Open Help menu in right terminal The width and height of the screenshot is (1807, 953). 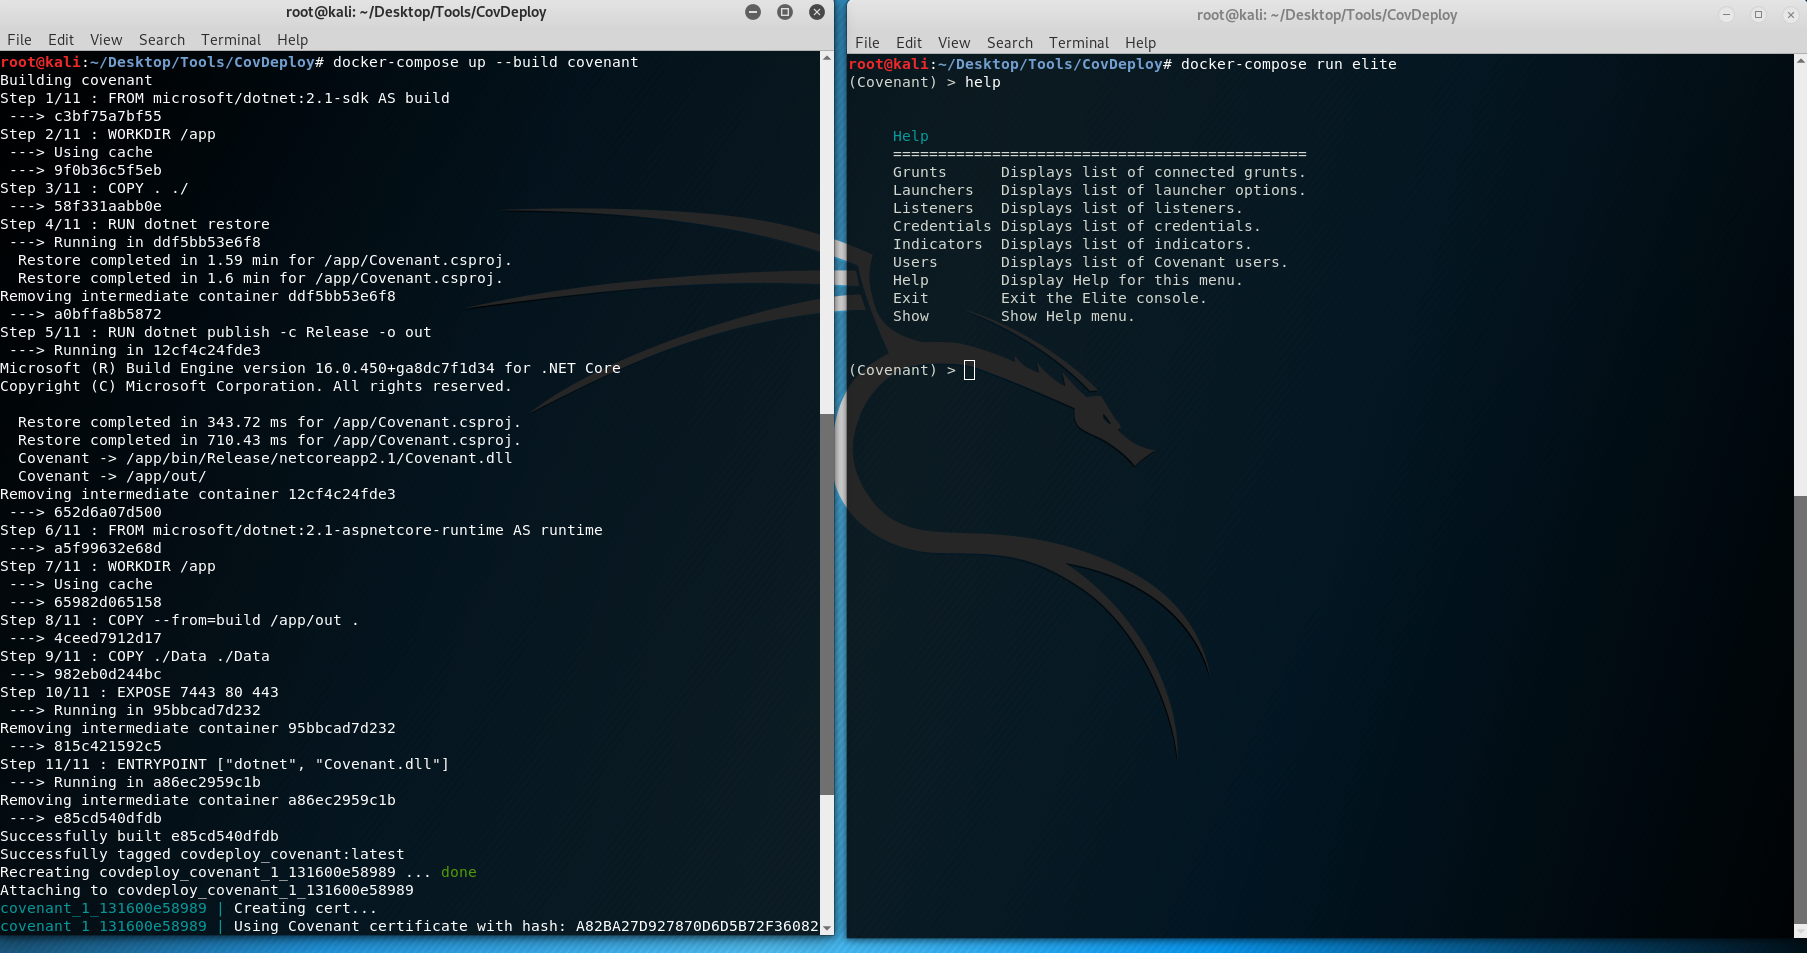(1141, 43)
